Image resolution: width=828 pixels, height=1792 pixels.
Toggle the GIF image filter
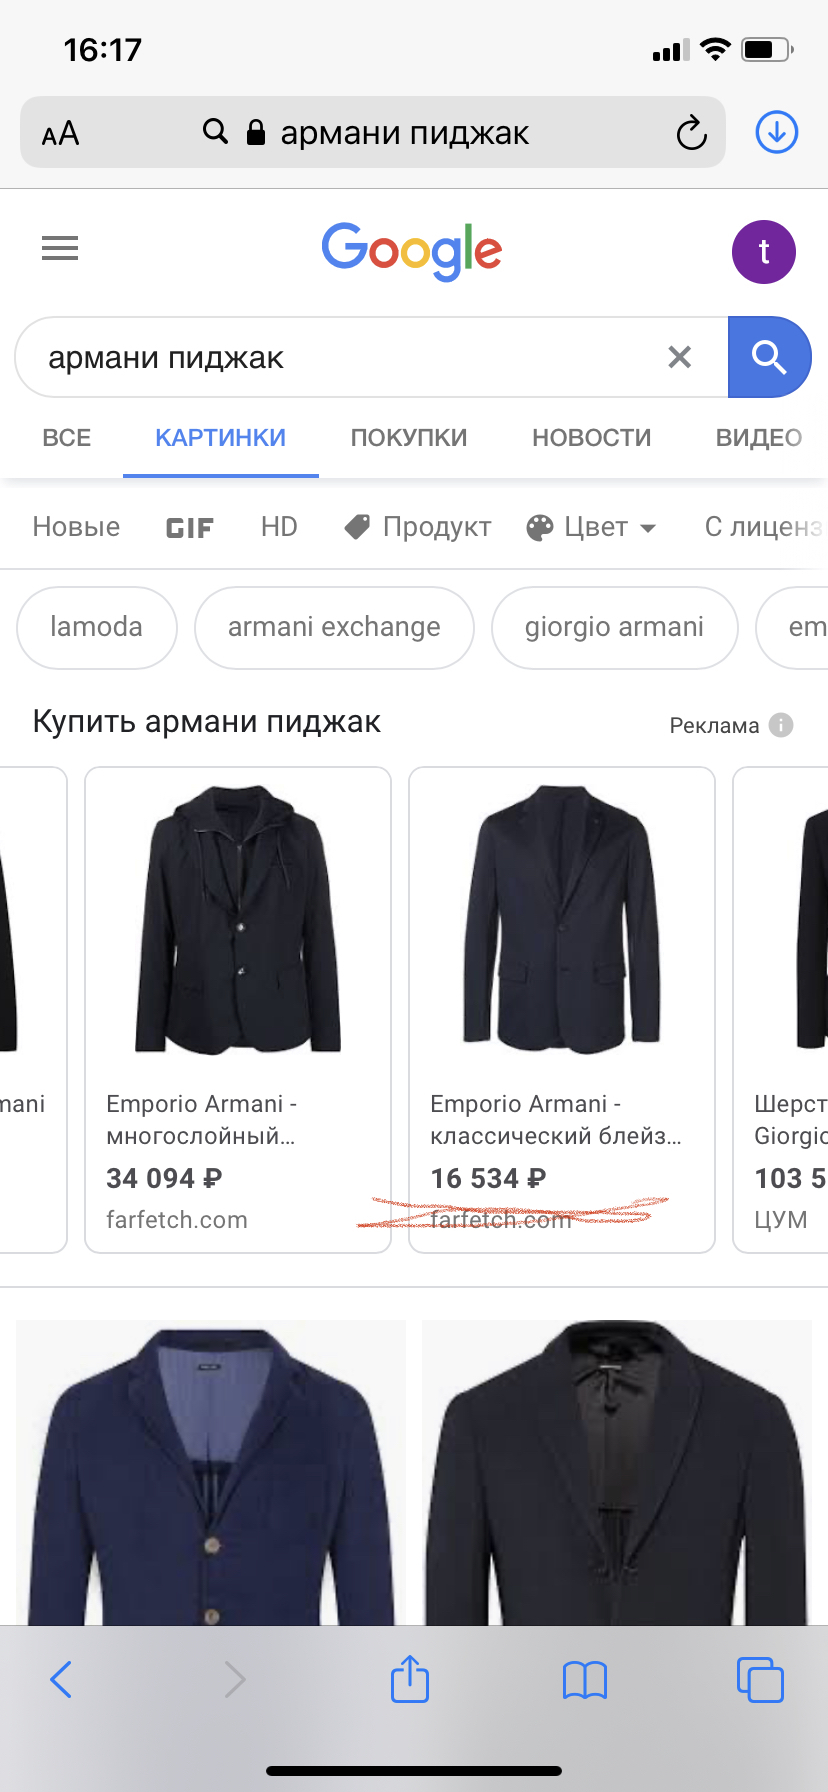[x=190, y=527]
